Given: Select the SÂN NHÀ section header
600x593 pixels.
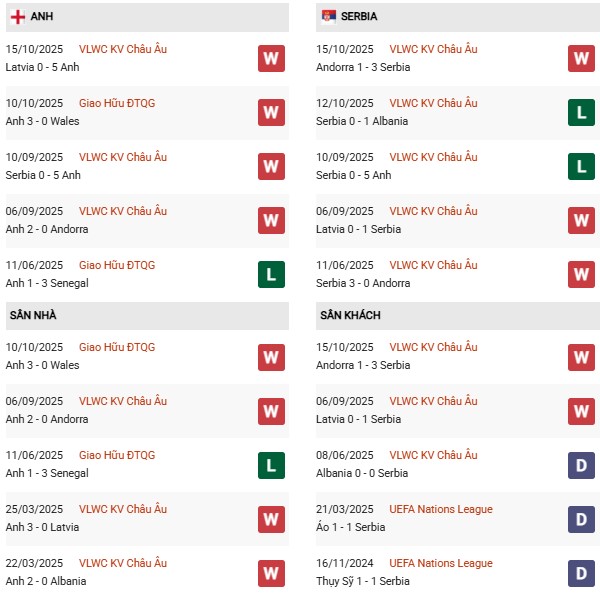Looking at the screenshot, I should pos(33,315).
